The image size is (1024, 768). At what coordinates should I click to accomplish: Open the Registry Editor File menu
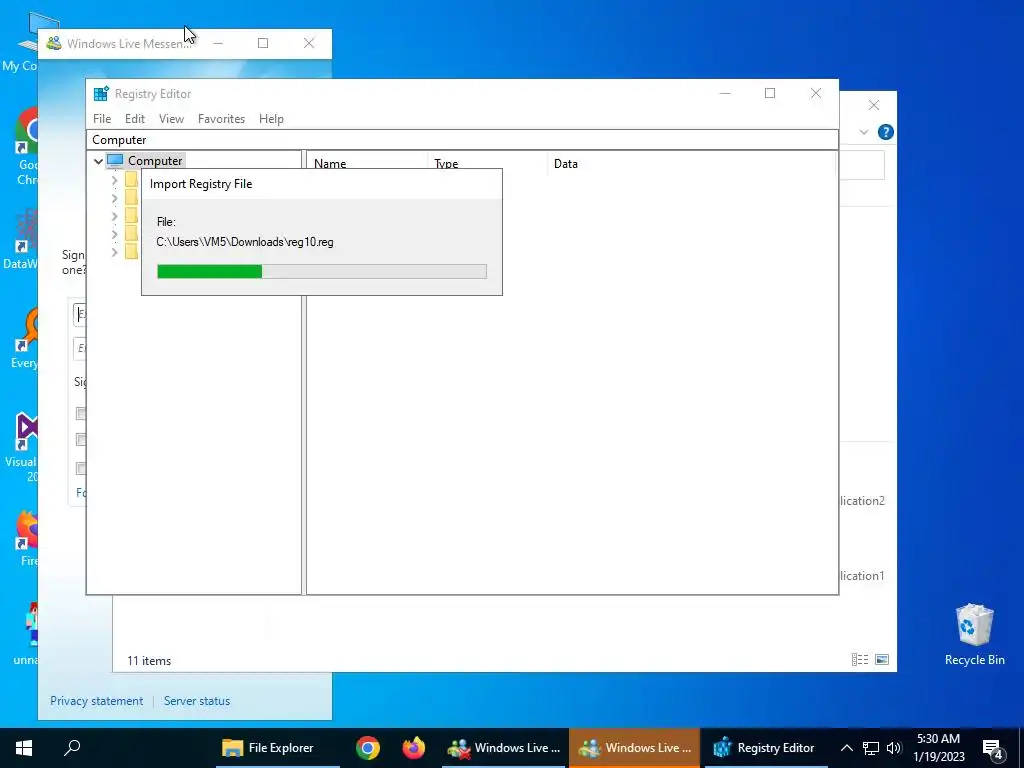click(102, 119)
